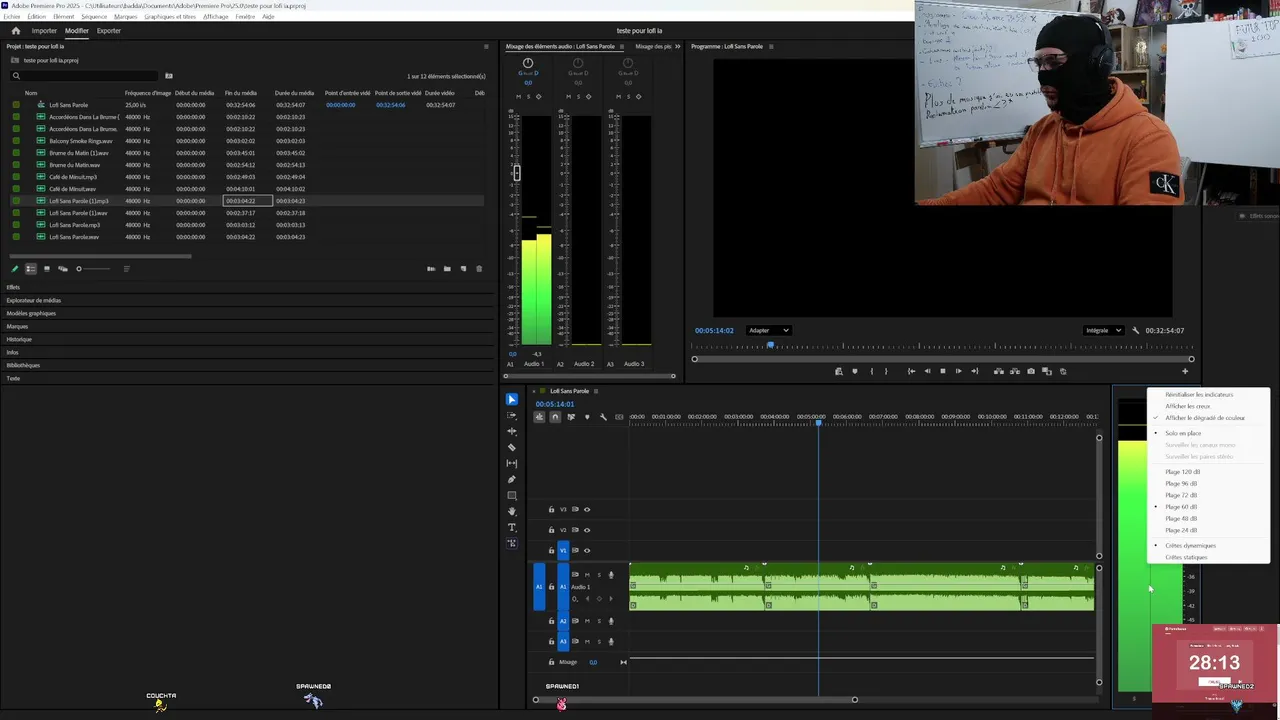Click the new bin from search icon
1280x720 pixels.
pyautogui.click(x=169, y=76)
